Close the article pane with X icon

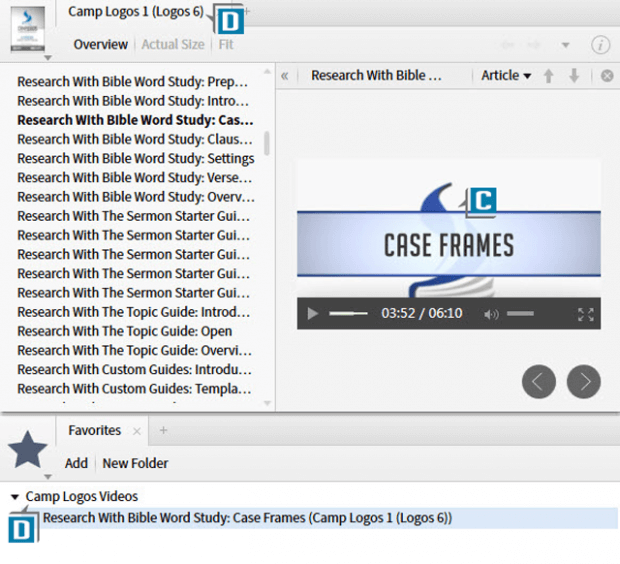tap(606, 76)
